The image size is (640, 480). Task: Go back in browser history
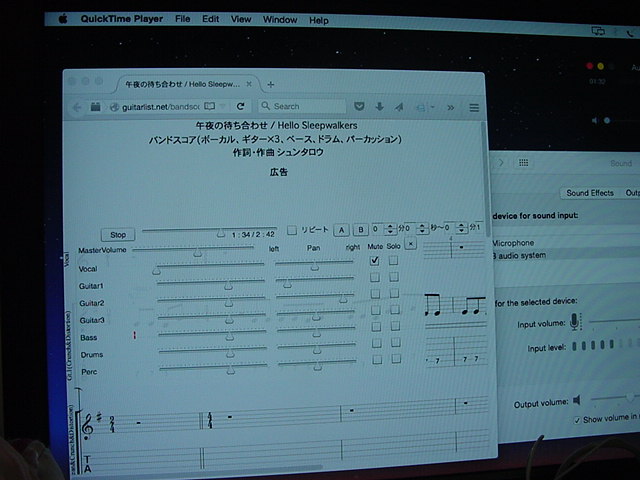tap(77, 107)
